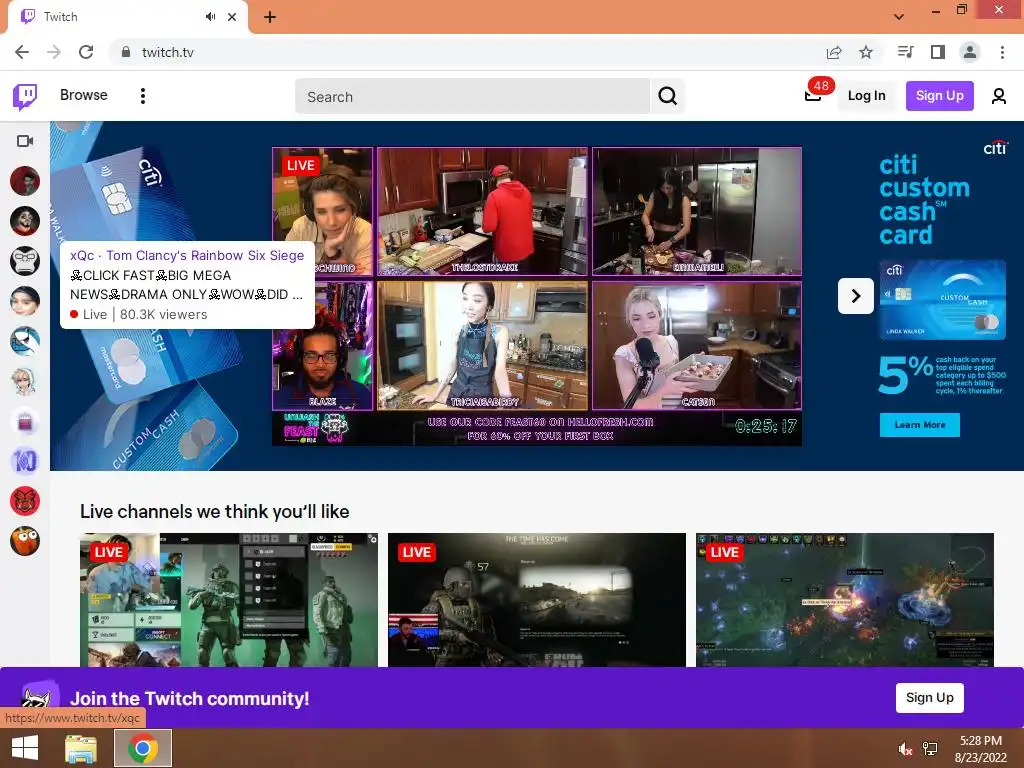
Task: Click the browser forward arrow
Action: pos(54,52)
